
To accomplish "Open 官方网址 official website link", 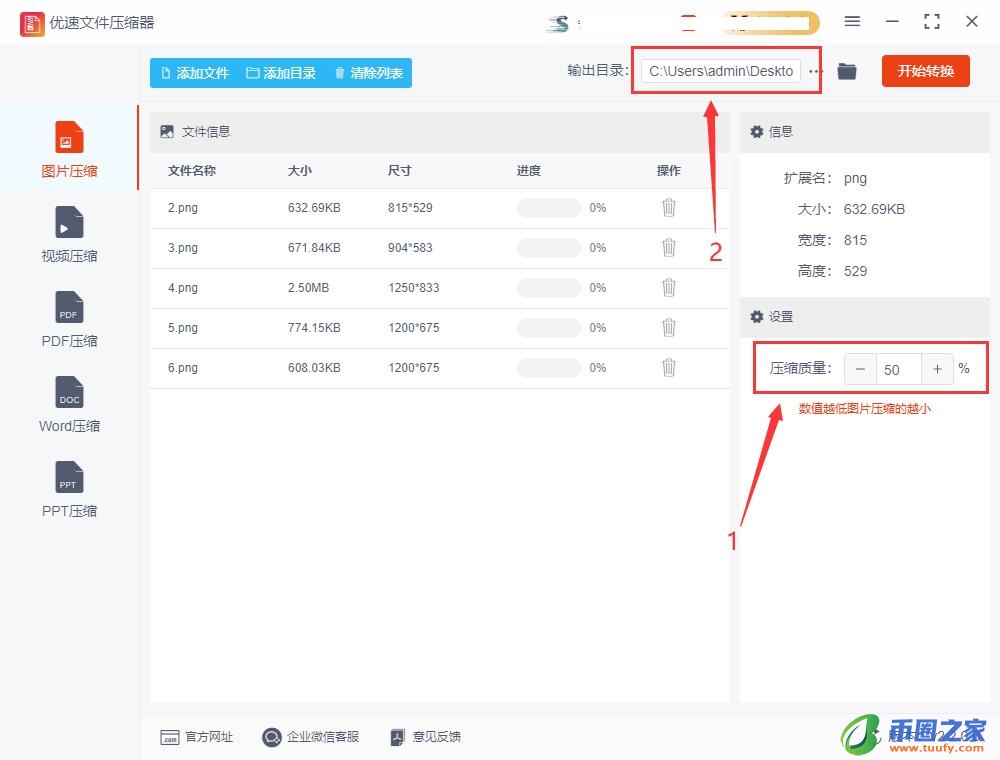I will click(x=197, y=737).
